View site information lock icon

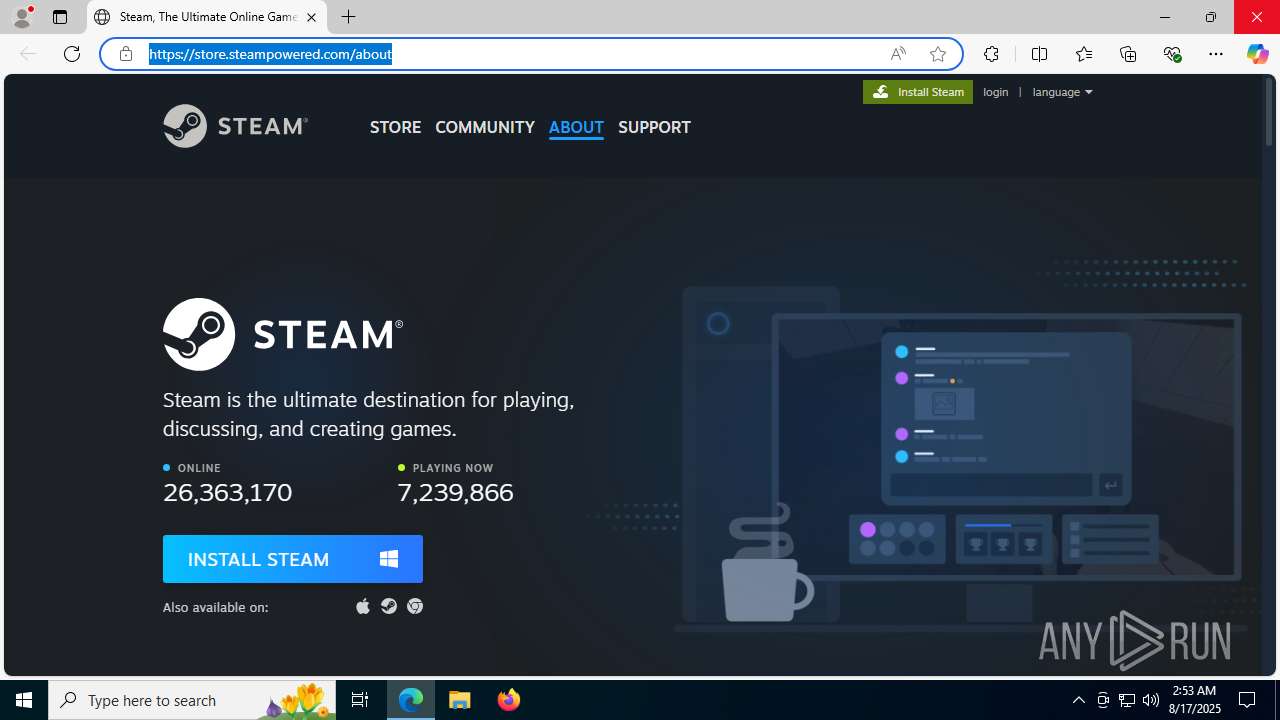point(126,54)
